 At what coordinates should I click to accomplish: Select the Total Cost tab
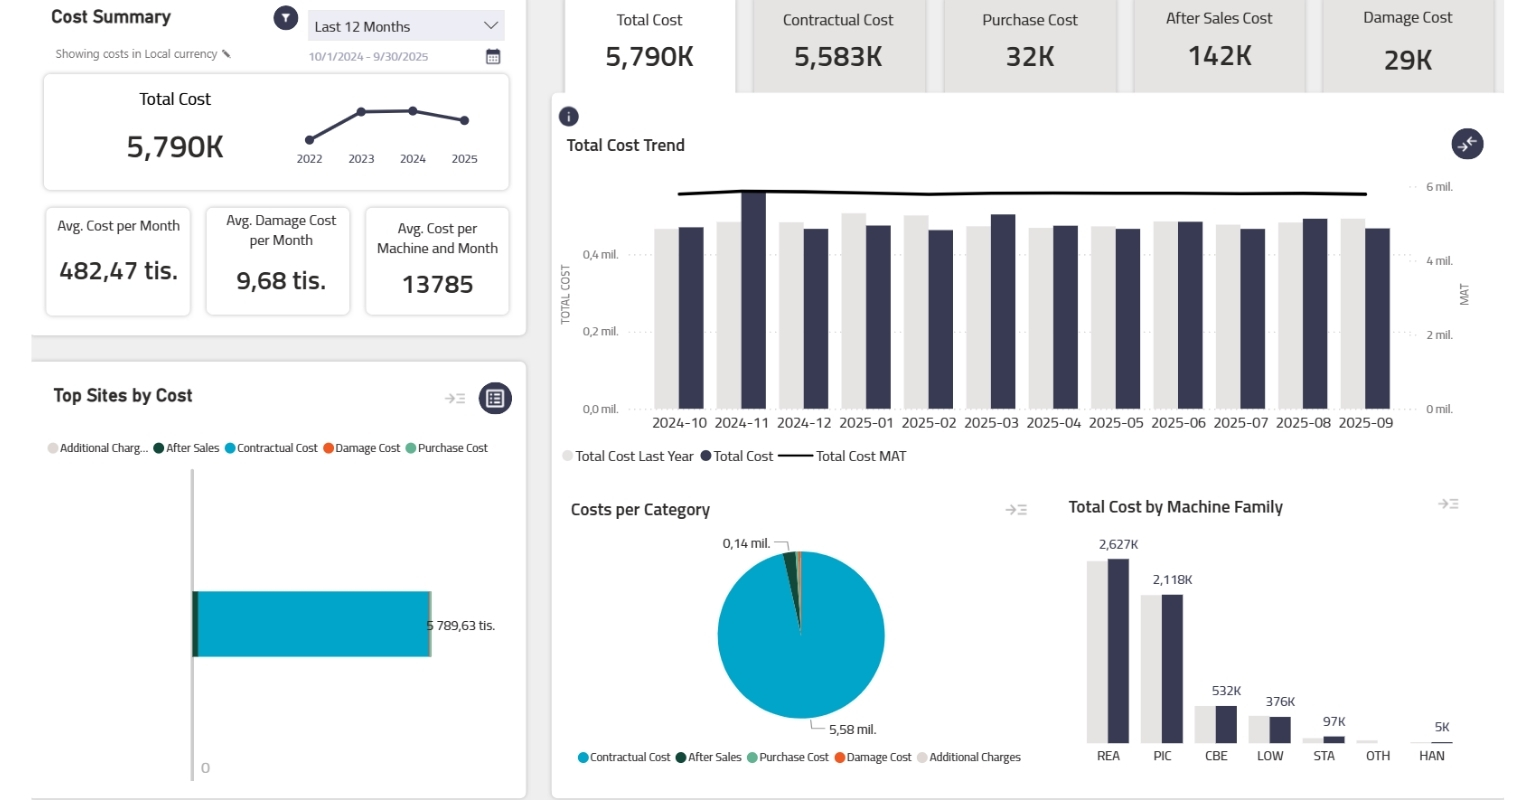[650, 40]
